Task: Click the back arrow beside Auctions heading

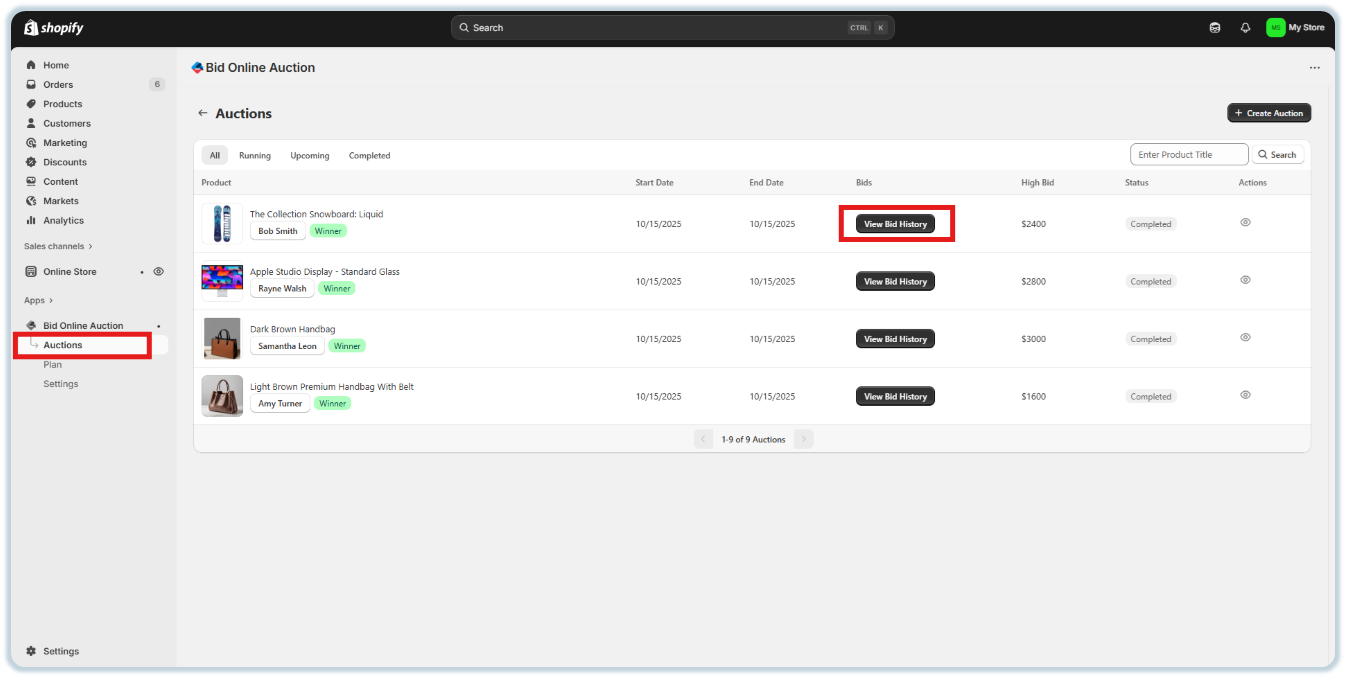Action: pos(203,113)
